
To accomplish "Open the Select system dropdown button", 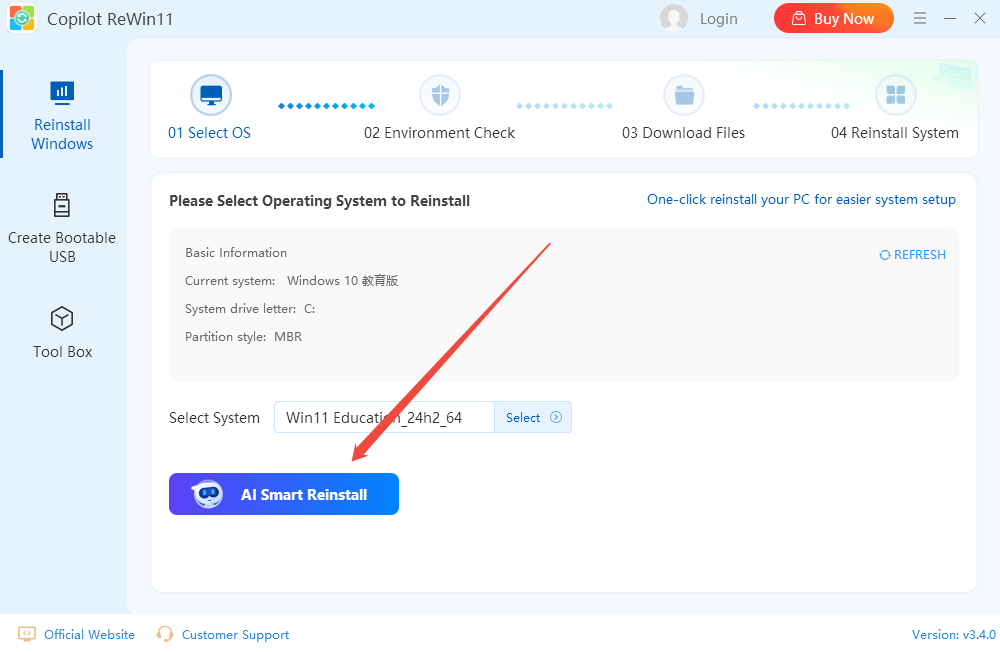I will (532, 418).
